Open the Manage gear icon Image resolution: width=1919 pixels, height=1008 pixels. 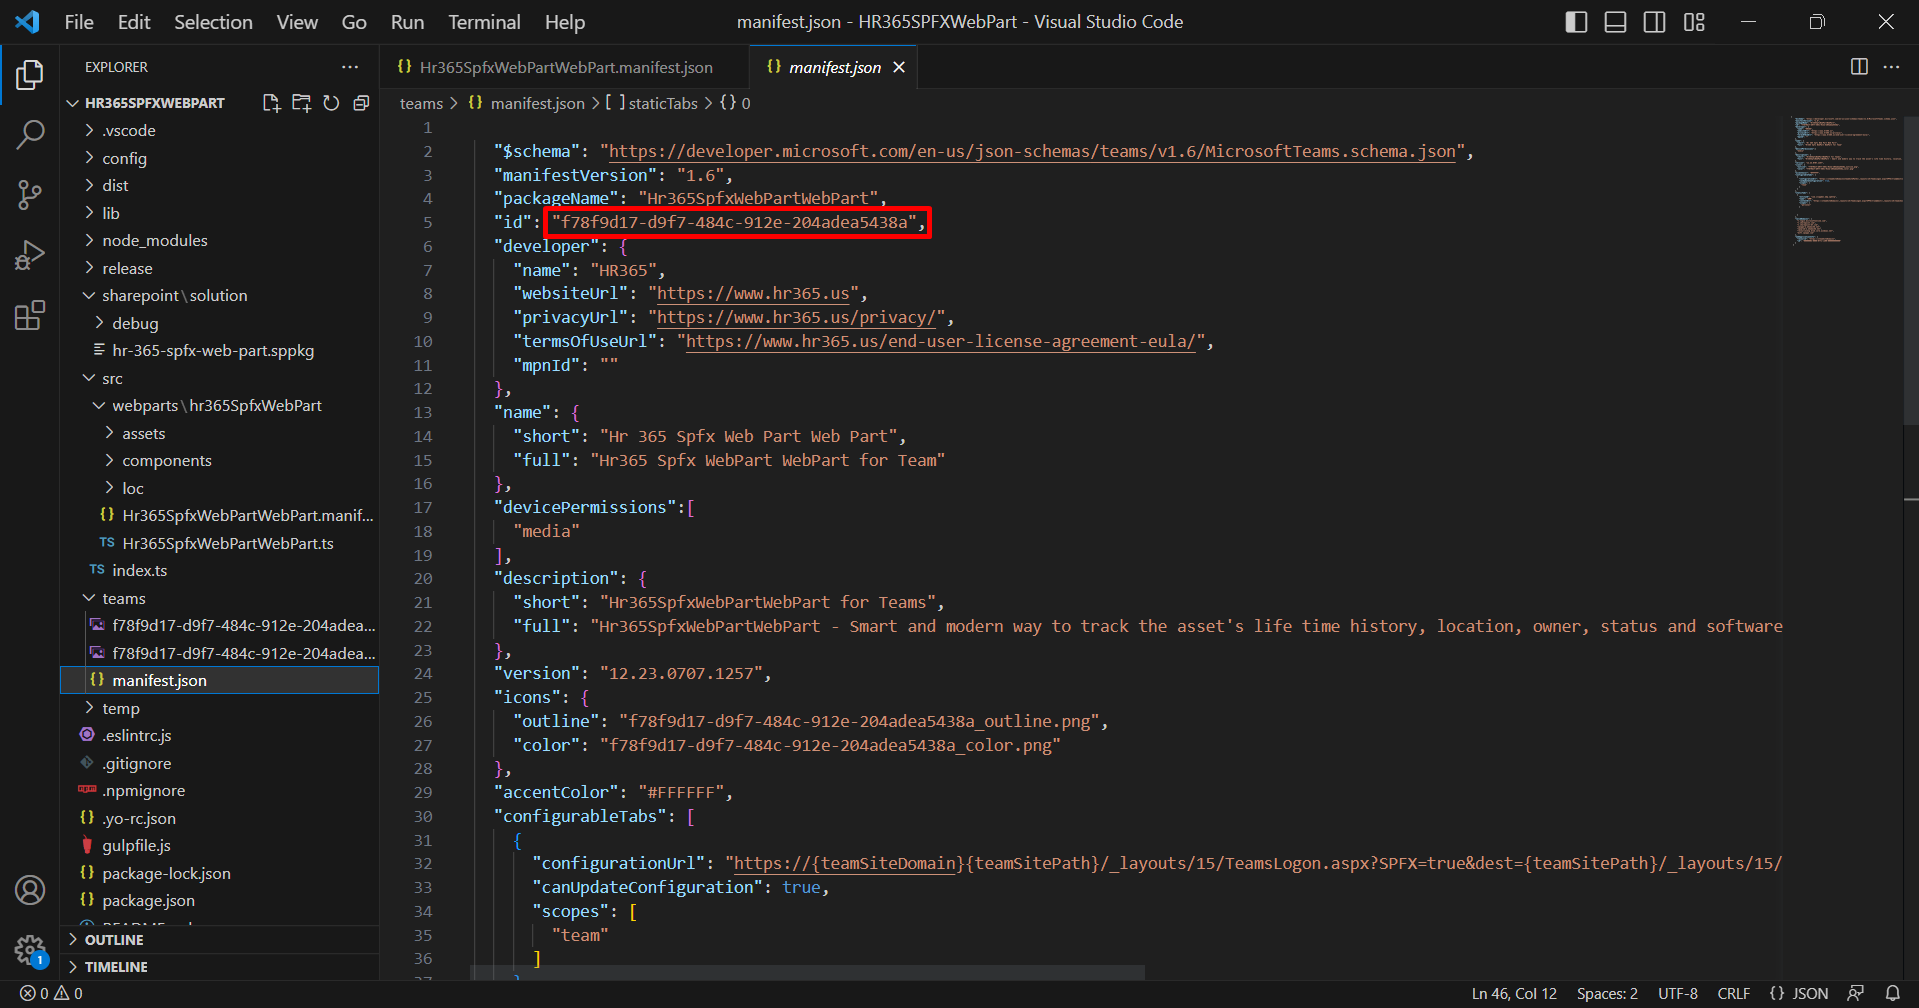point(30,950)
